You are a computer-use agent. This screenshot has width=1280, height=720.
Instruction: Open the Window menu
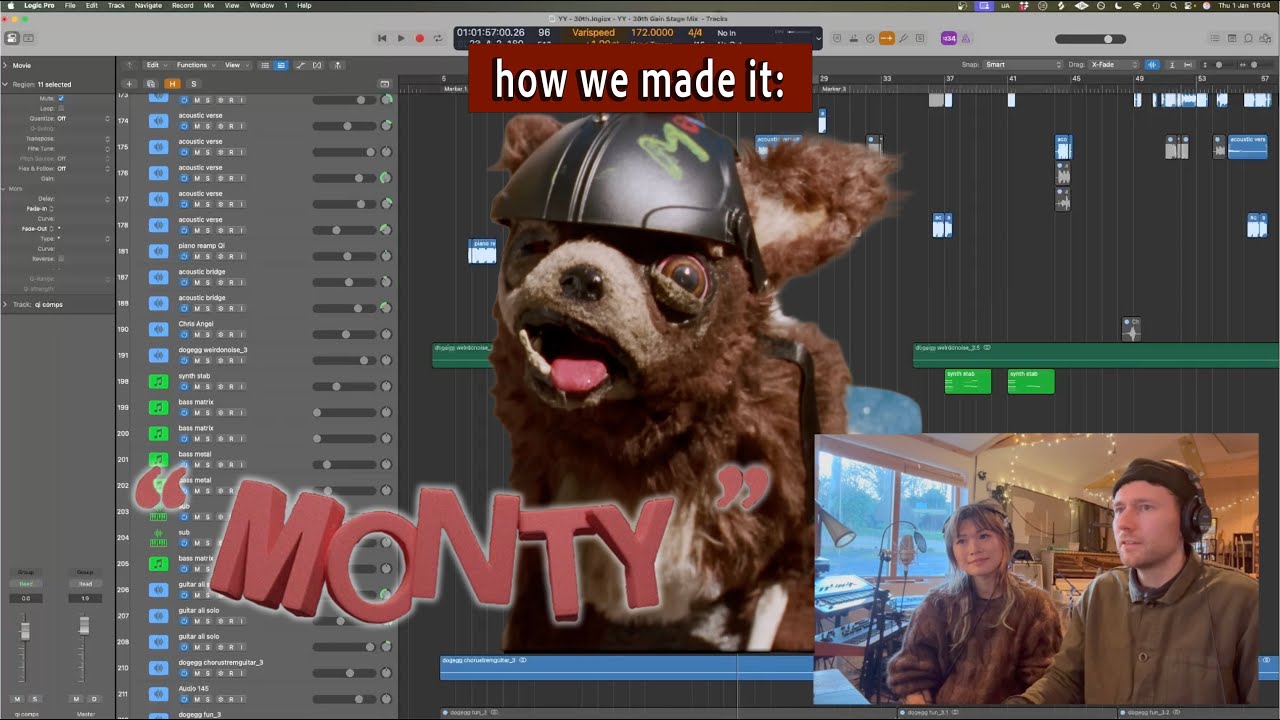pos(261,5)
